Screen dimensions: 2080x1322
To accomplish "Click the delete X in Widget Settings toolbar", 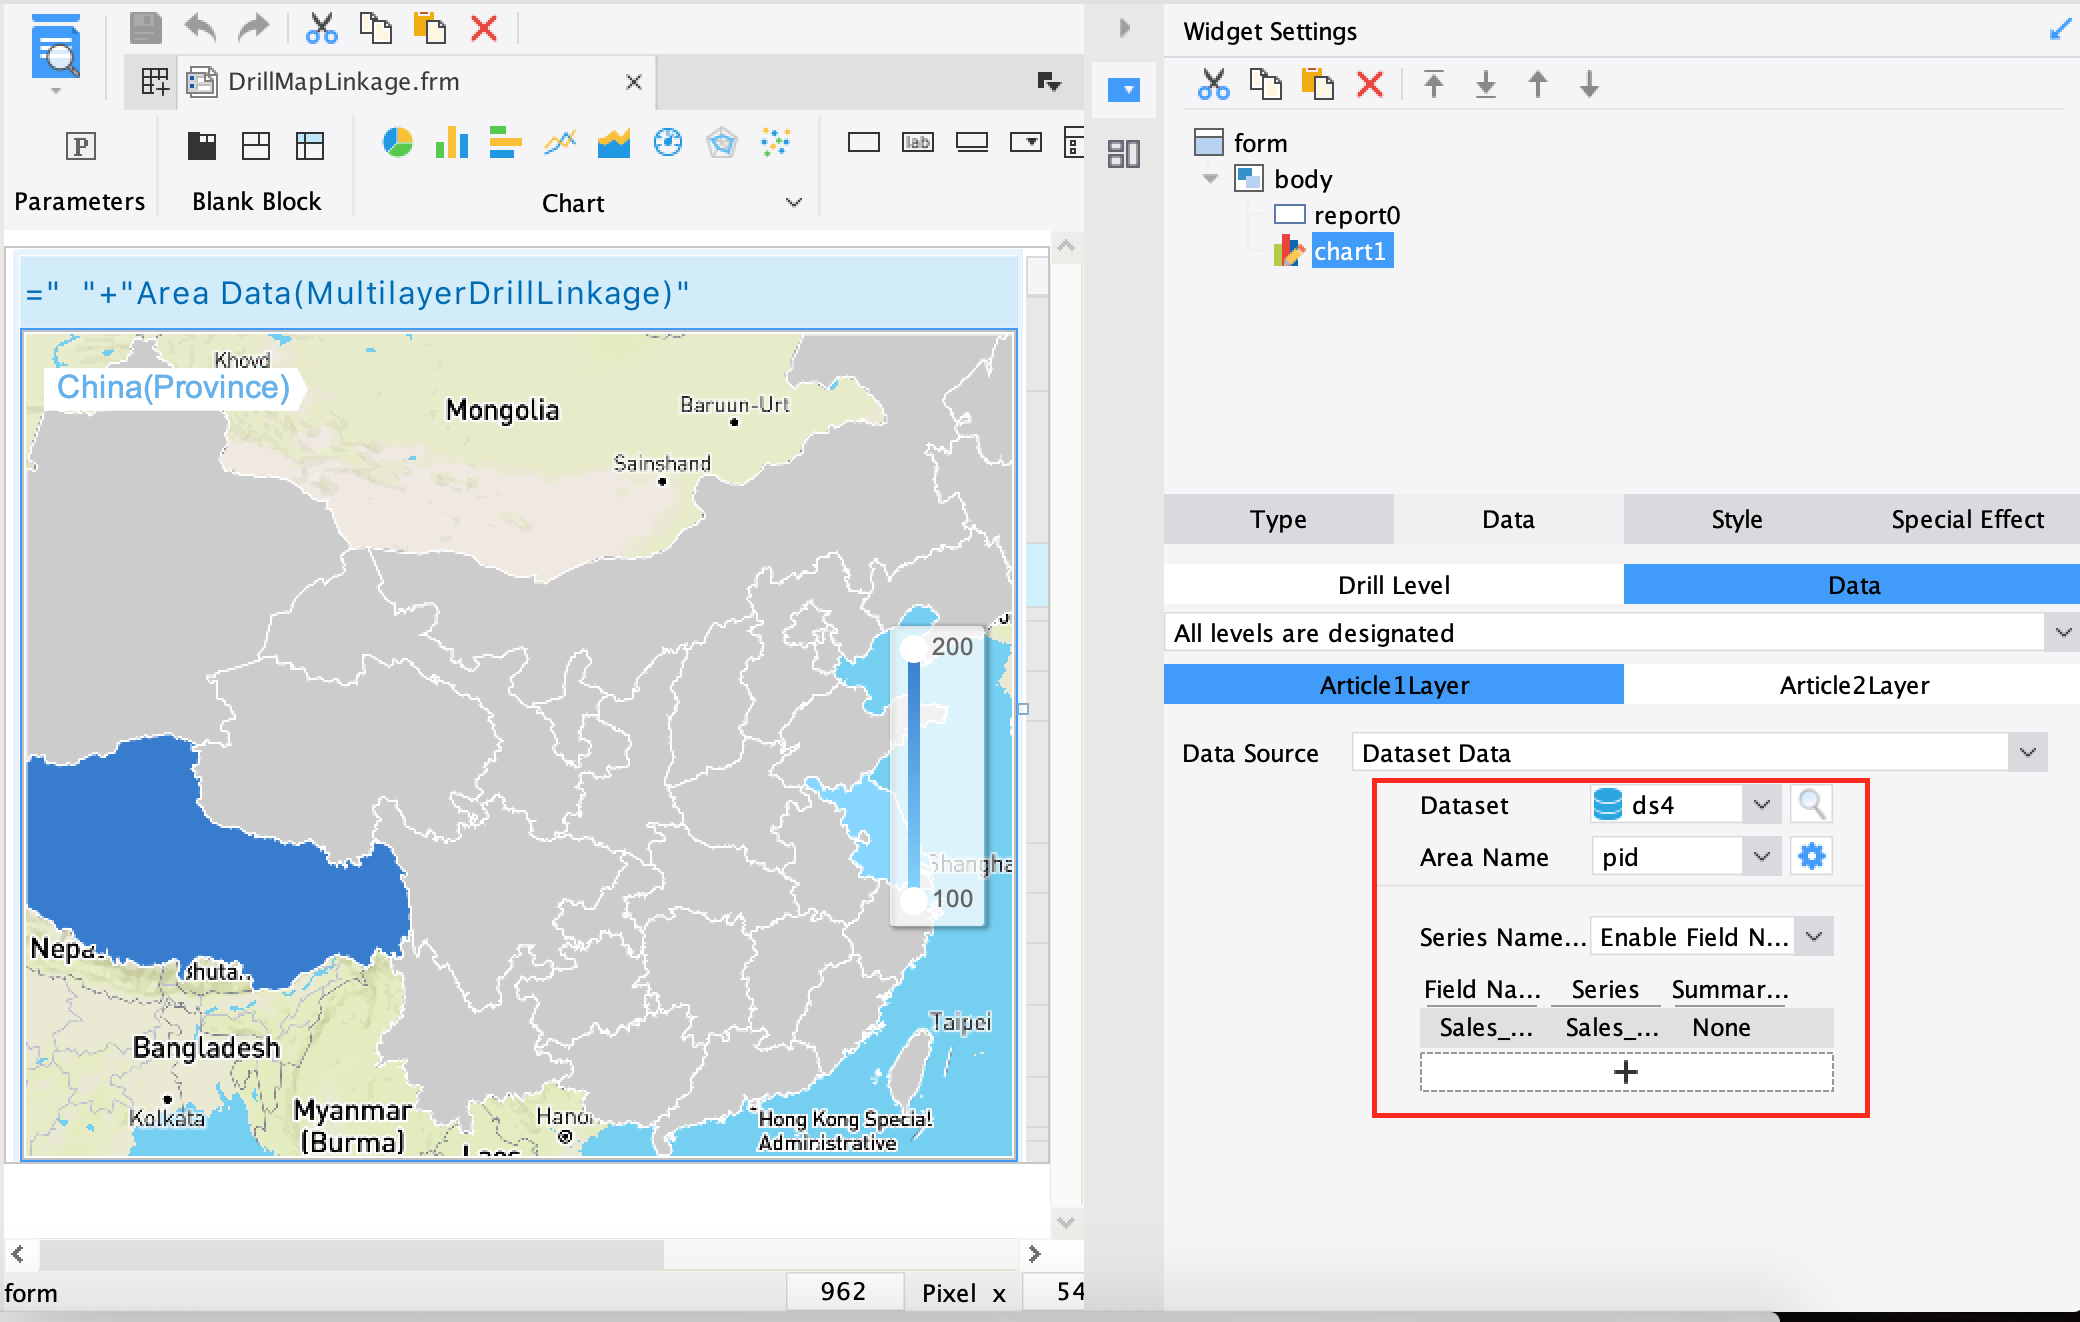I will click(1370, 85).
